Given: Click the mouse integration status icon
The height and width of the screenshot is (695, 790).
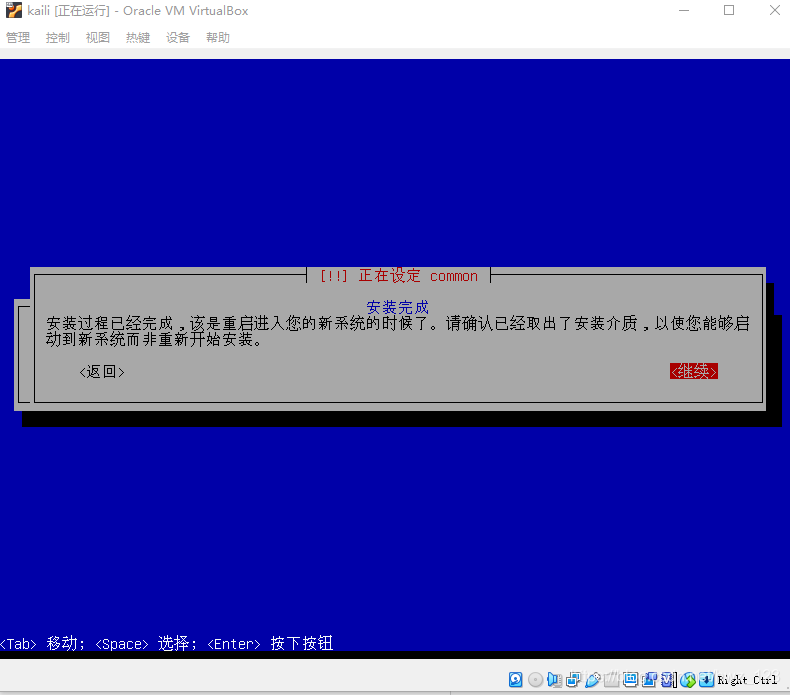Looking at the screenshot, I should tap(688, 680).
